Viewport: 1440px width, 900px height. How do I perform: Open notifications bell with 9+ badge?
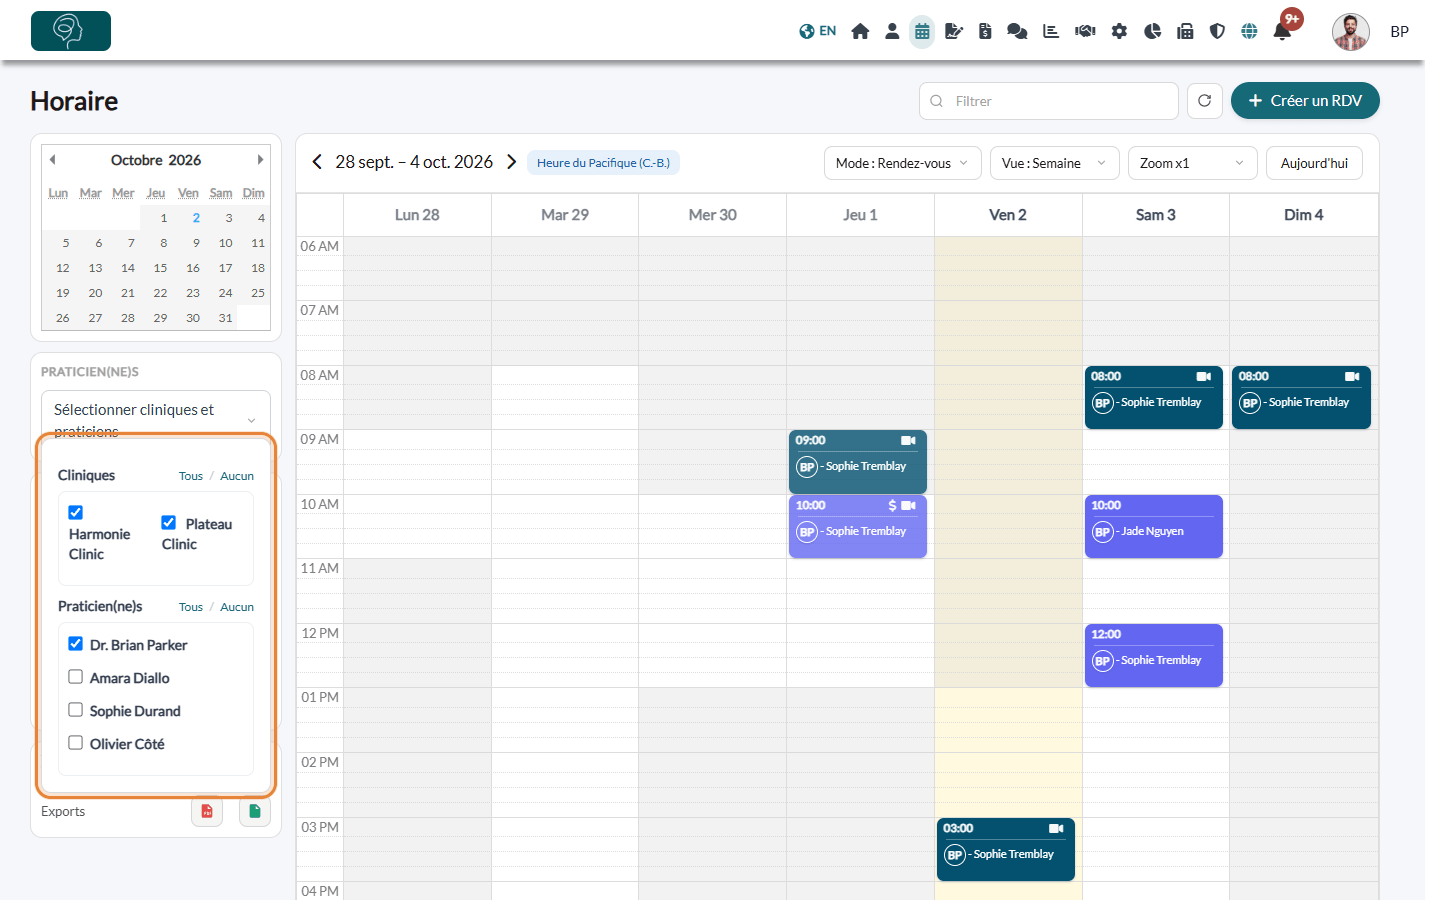(x=1282, y=31)
